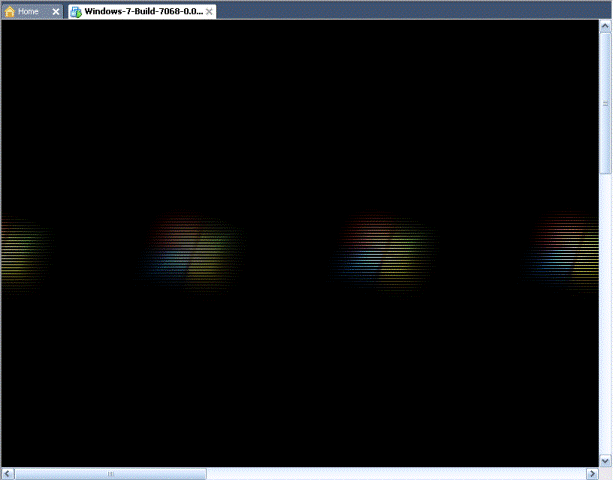The width and height of the screenshot is (613, 480).
Task: Click the vertical scrollbar thumb
Action: click(605, 104)
